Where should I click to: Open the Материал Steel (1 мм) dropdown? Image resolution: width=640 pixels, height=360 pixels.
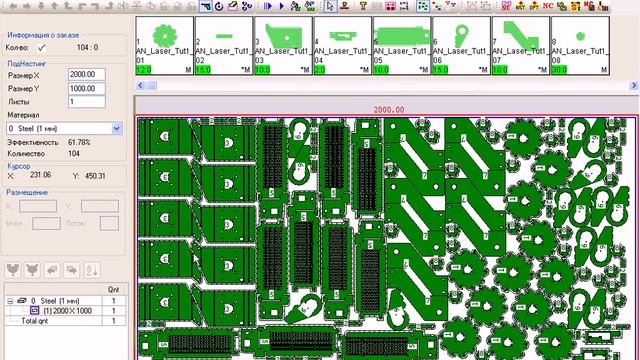[116, 129]
